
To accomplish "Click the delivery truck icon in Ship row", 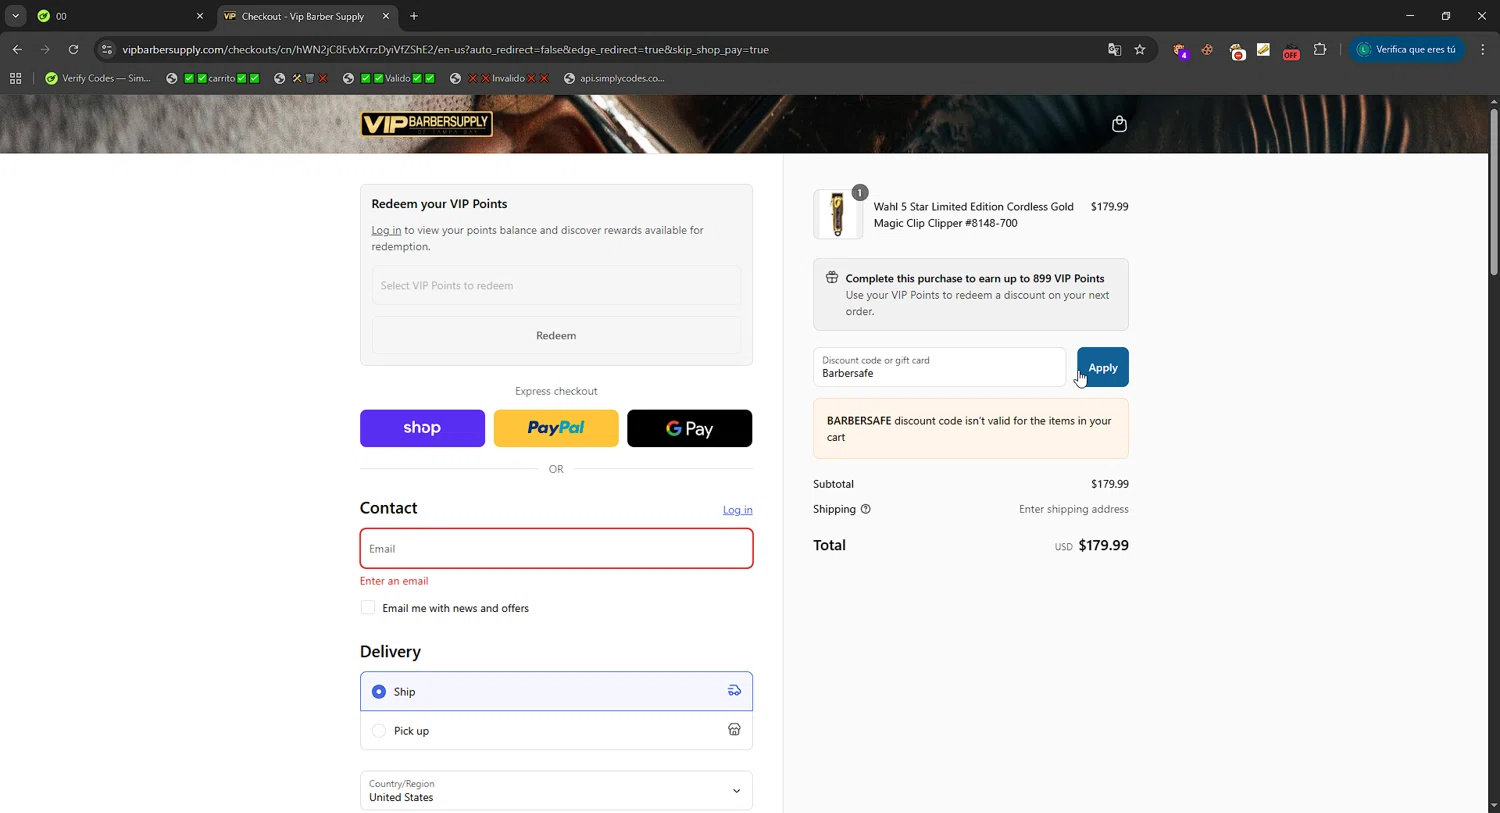I will (734, 691).
